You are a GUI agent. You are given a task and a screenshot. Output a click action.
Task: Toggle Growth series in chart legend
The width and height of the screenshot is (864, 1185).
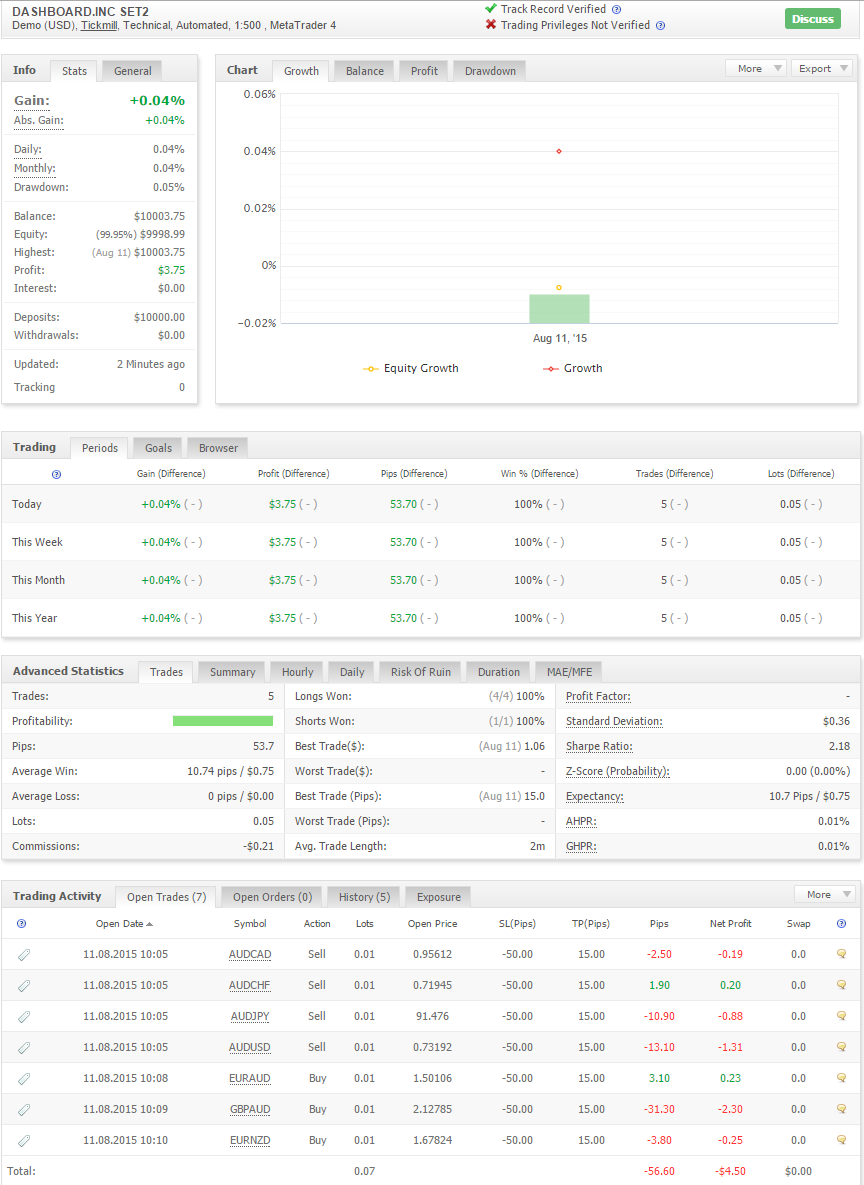point(573,369)
